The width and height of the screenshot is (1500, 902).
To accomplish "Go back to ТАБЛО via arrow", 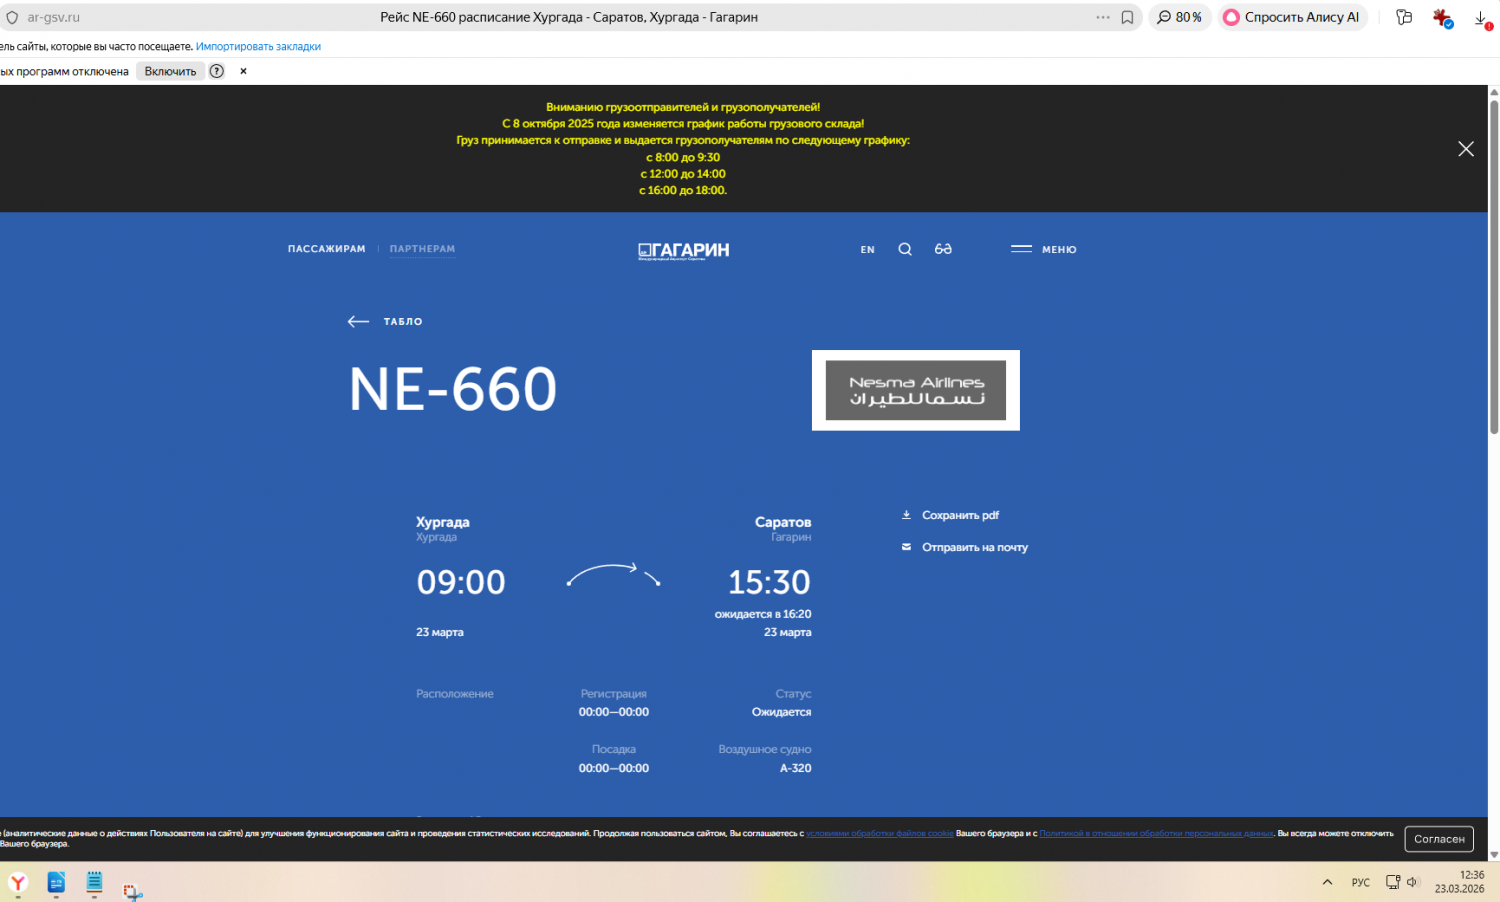I will pos(359,322).
